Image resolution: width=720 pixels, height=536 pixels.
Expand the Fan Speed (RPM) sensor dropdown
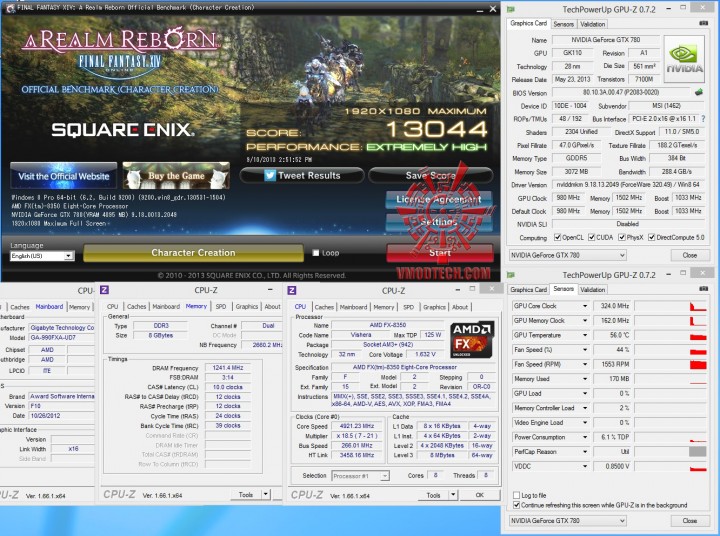(x=585, y=364)
